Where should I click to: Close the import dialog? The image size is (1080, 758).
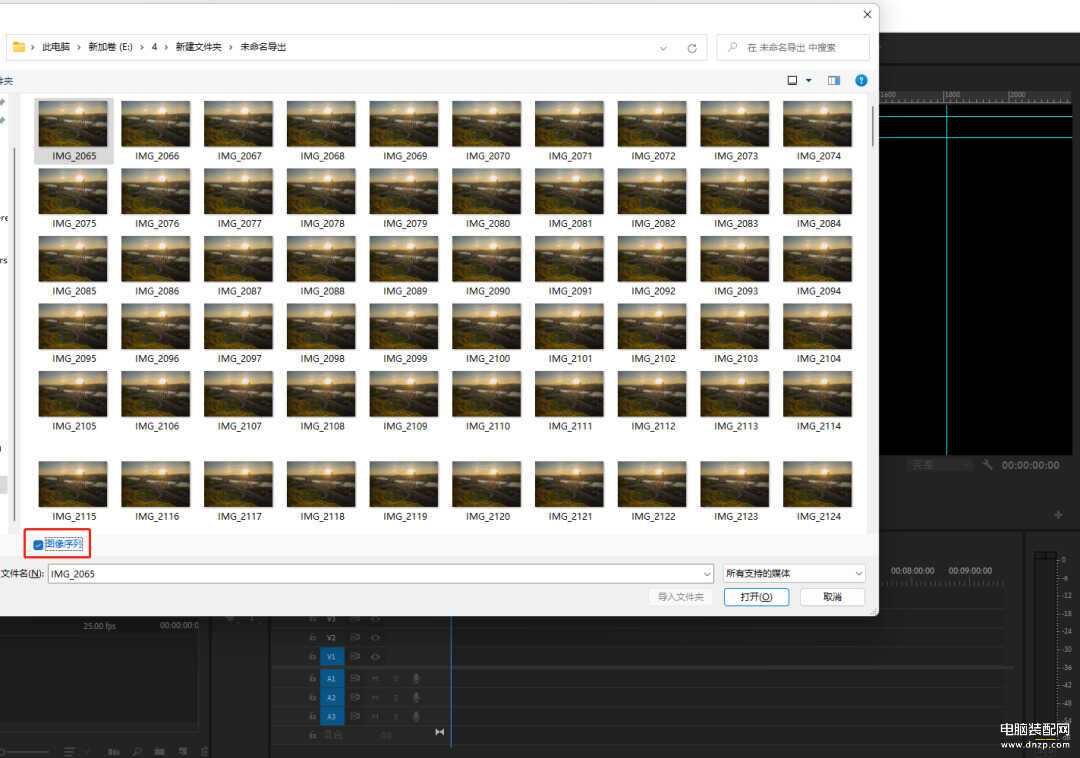pos(867,14)
